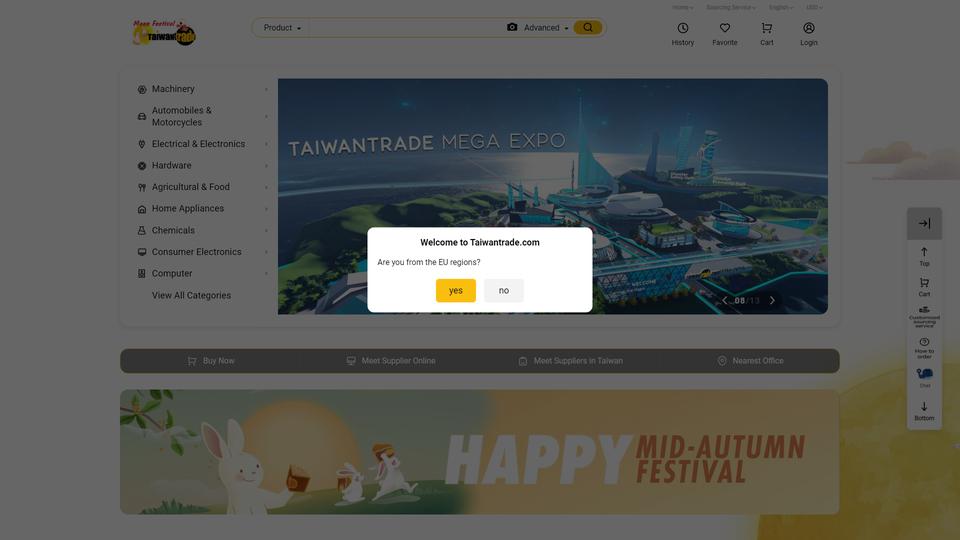Image resolution: width=960 pixels, height=540 pixels.
Task: Go to next banner slide arrow
Action: (x=772, y=301)
